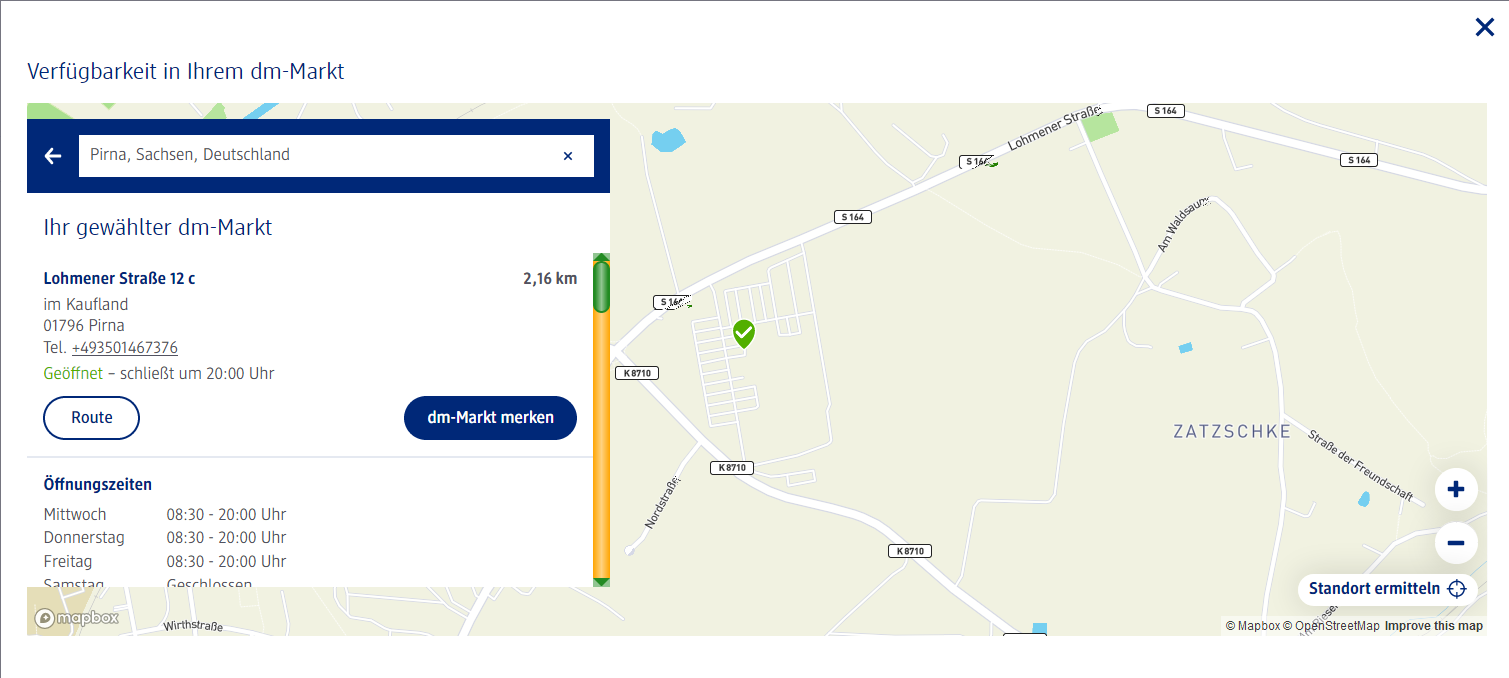1509x678 pixels.
Task: Zoom out on the map
Action: [x=1456, y=543]
